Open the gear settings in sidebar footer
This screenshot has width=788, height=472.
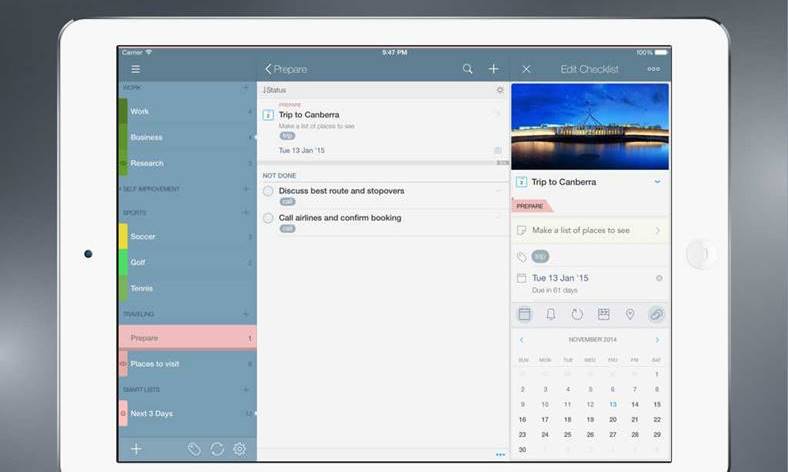pos(240,449)
